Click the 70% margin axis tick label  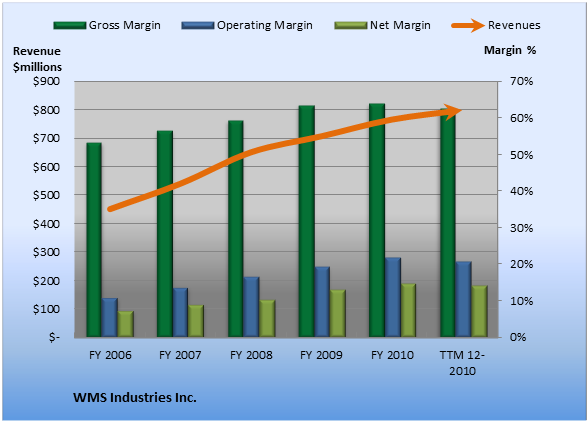[x=521, y=81]
